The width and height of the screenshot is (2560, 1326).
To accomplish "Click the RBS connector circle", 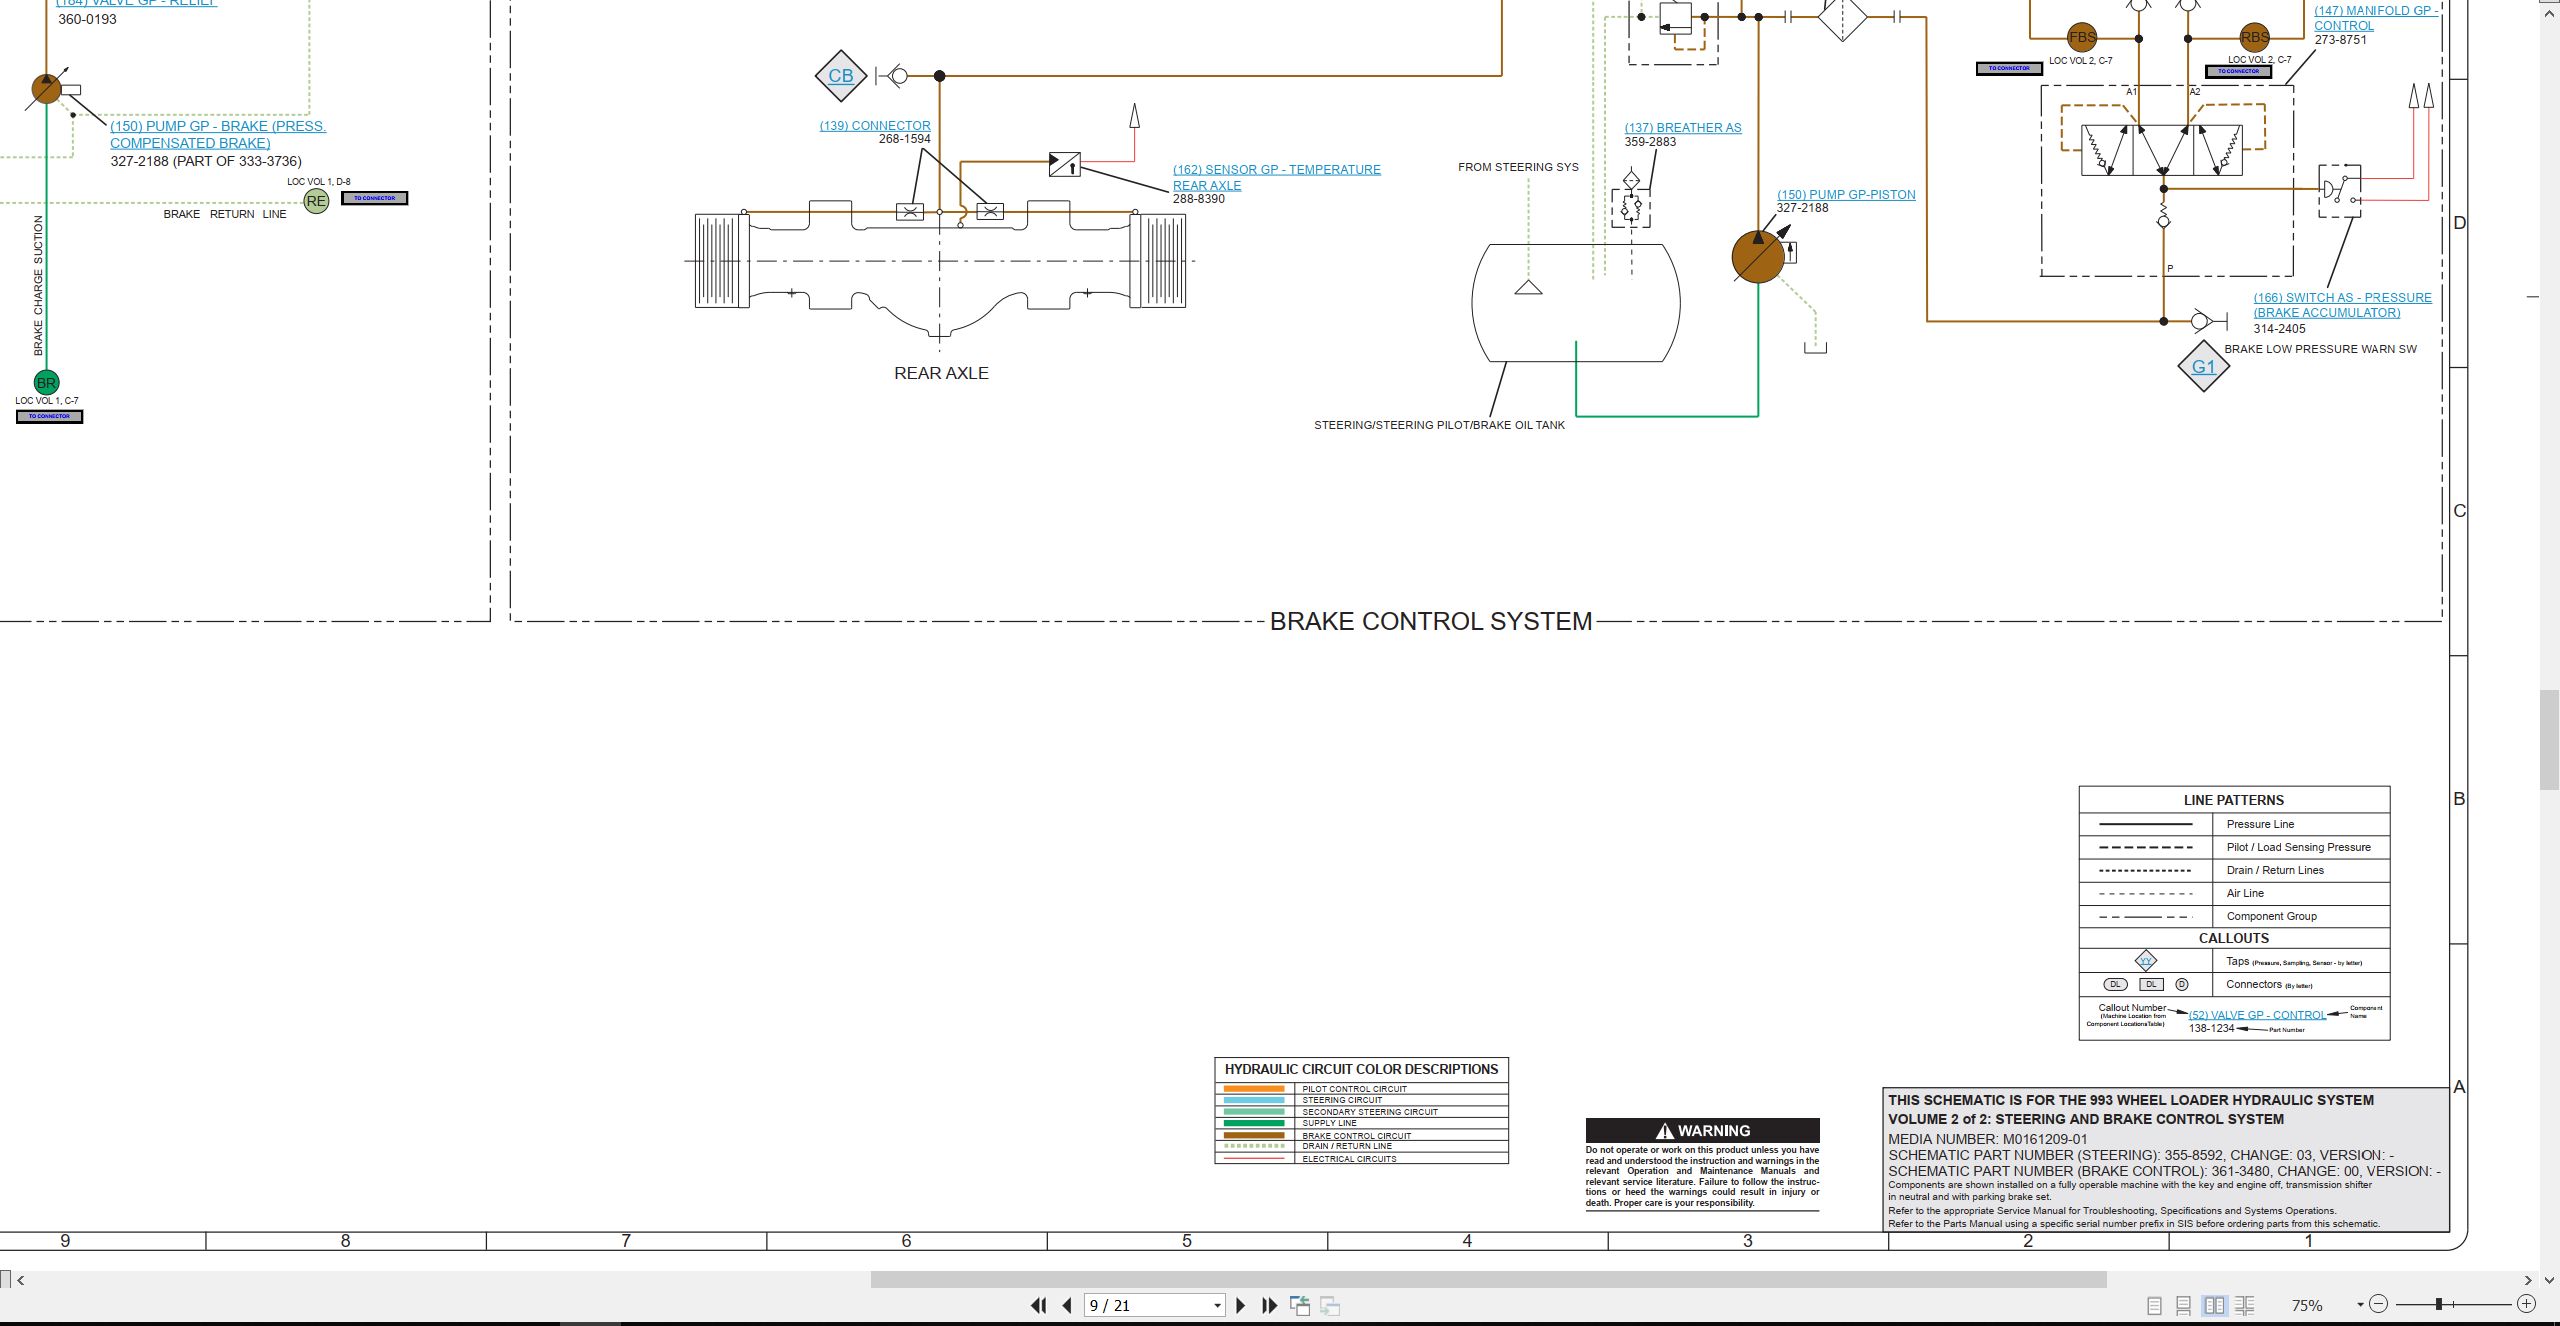I will pyautogui.click(x=2254, y=38).
